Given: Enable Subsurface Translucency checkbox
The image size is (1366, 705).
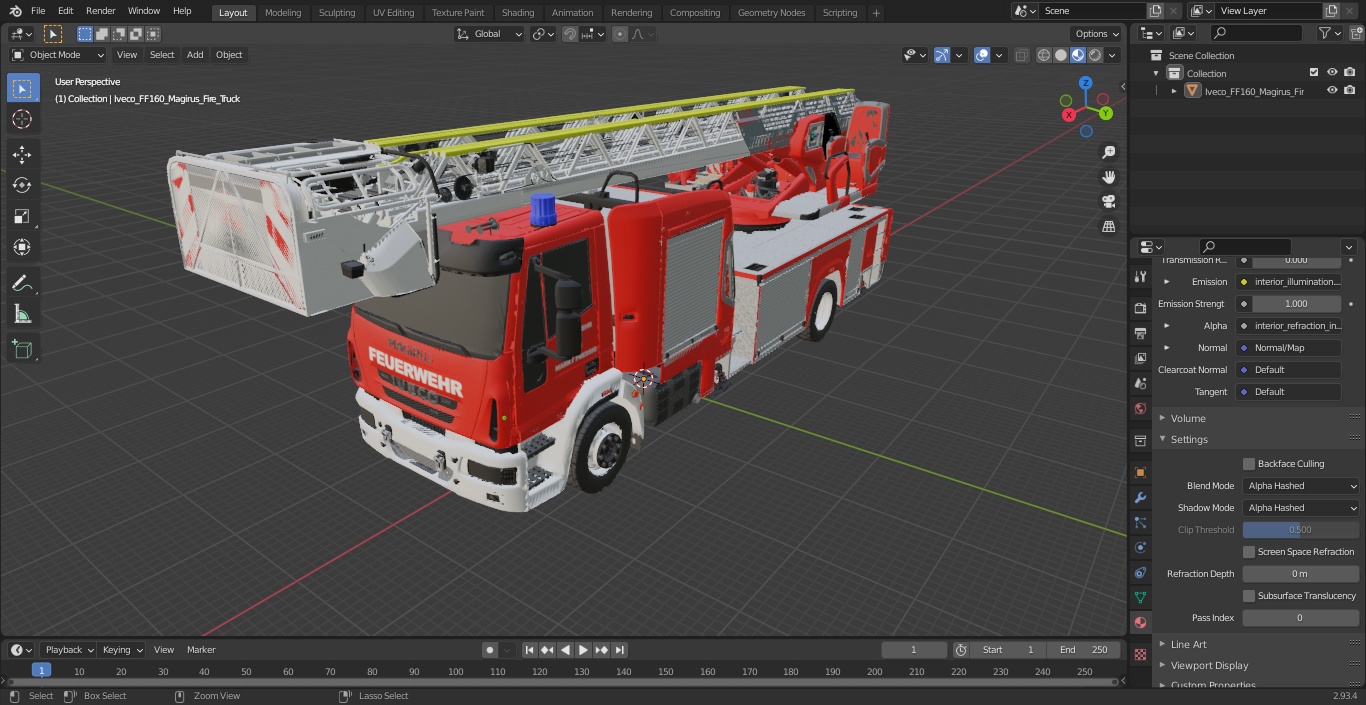Looking at the screenshot, I should click(1249, 596).
